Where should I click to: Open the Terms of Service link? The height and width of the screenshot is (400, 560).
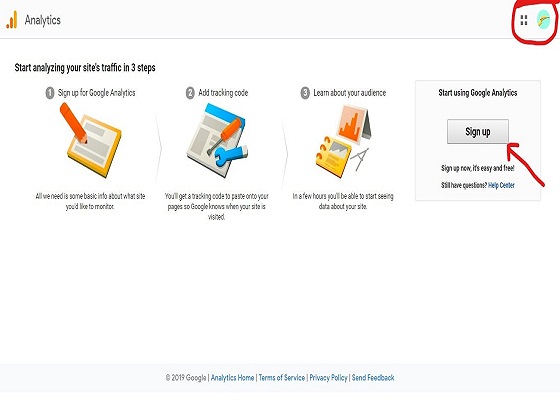(282, 378)
